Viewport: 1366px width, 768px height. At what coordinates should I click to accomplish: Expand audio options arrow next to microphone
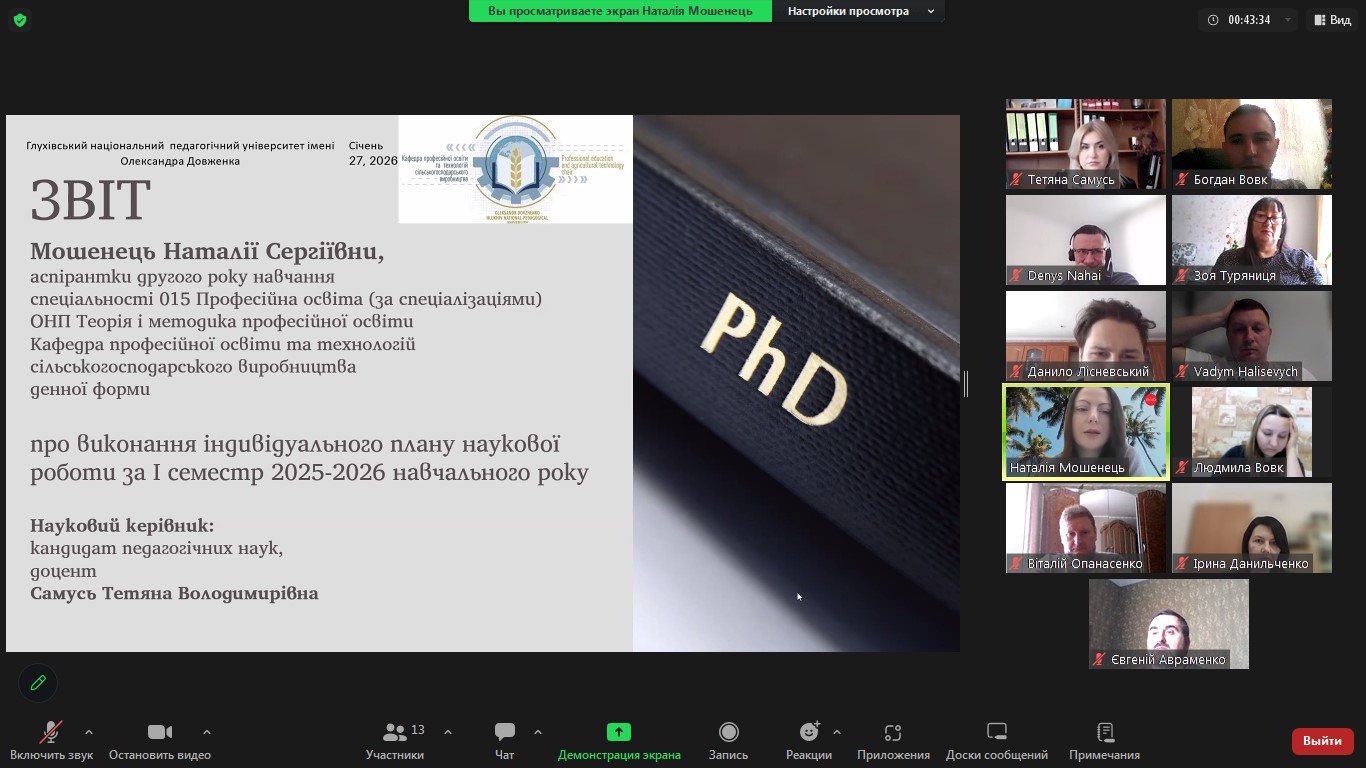coord(89,732)
